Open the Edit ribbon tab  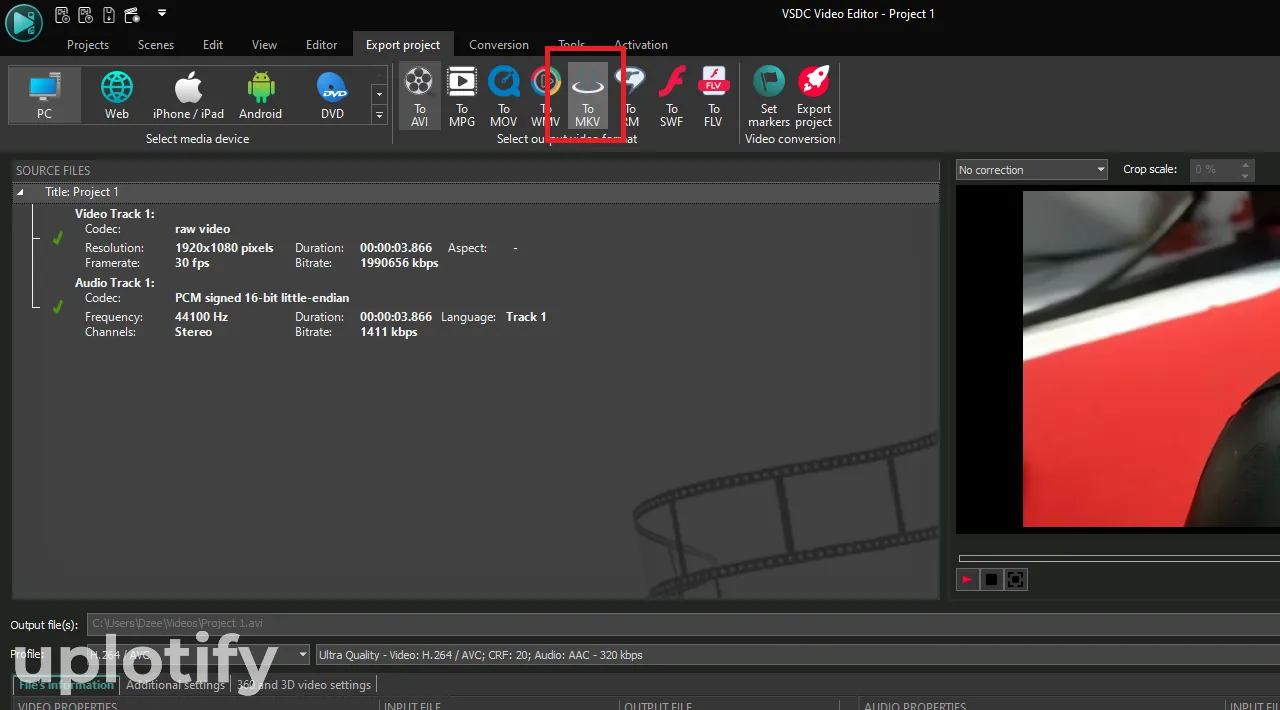click(x=213, y=45)
